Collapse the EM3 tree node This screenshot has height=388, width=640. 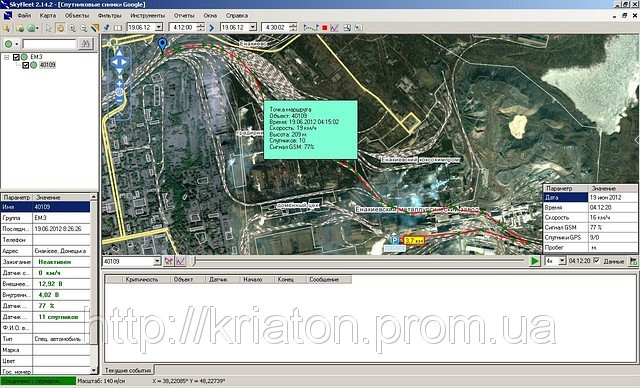(7, 57)
